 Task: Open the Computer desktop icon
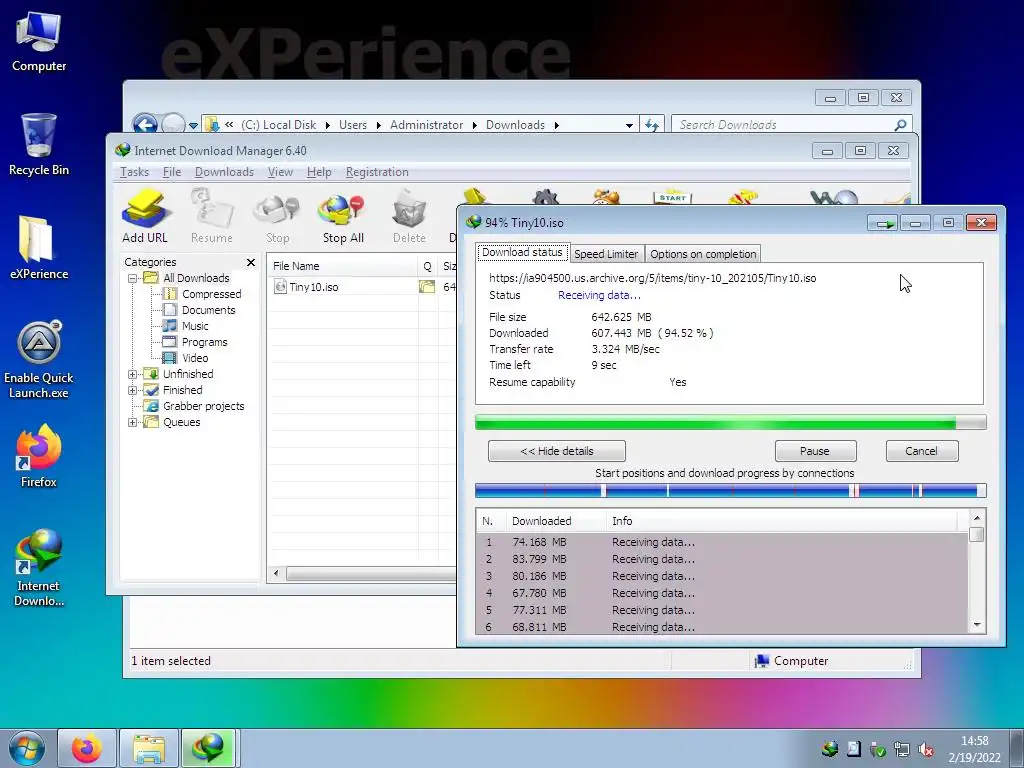(x=39, y=42)
